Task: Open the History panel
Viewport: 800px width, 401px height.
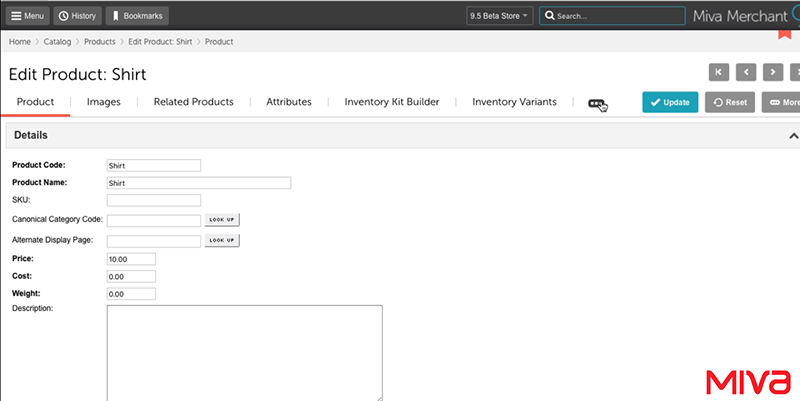Action: [77, 16]
